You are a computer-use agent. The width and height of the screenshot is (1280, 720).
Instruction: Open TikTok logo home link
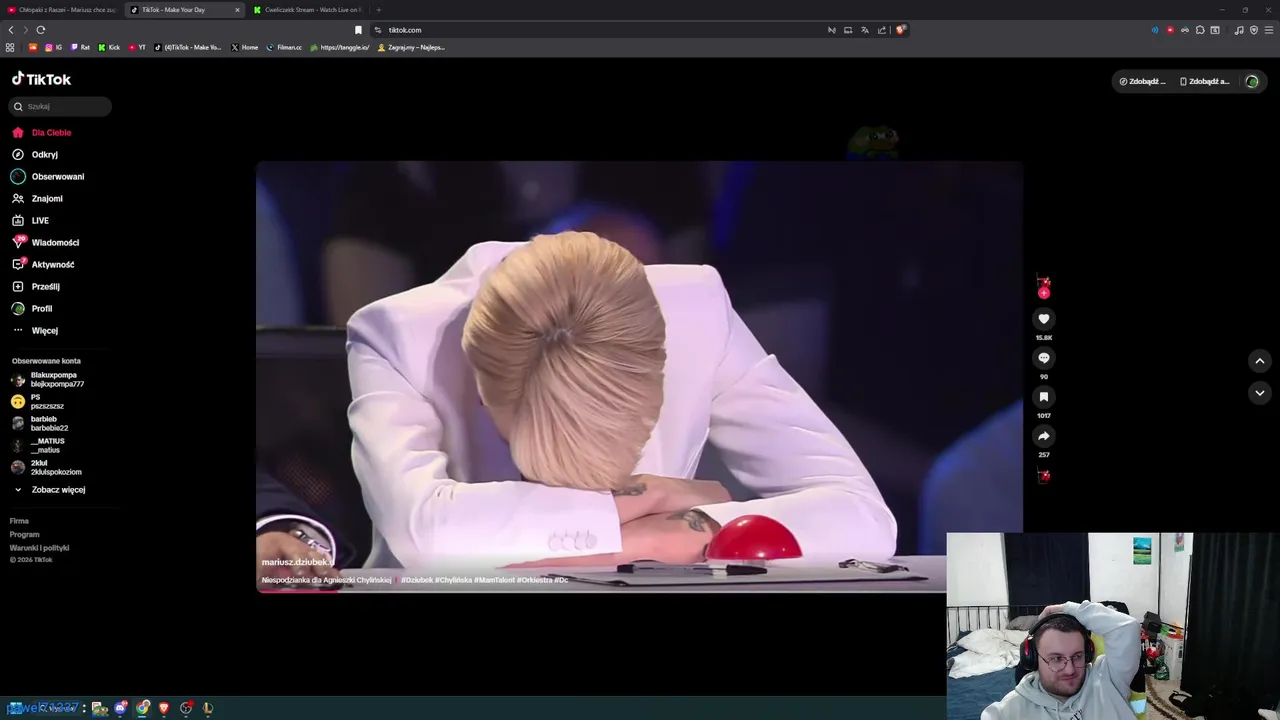(x=41, y=79)
